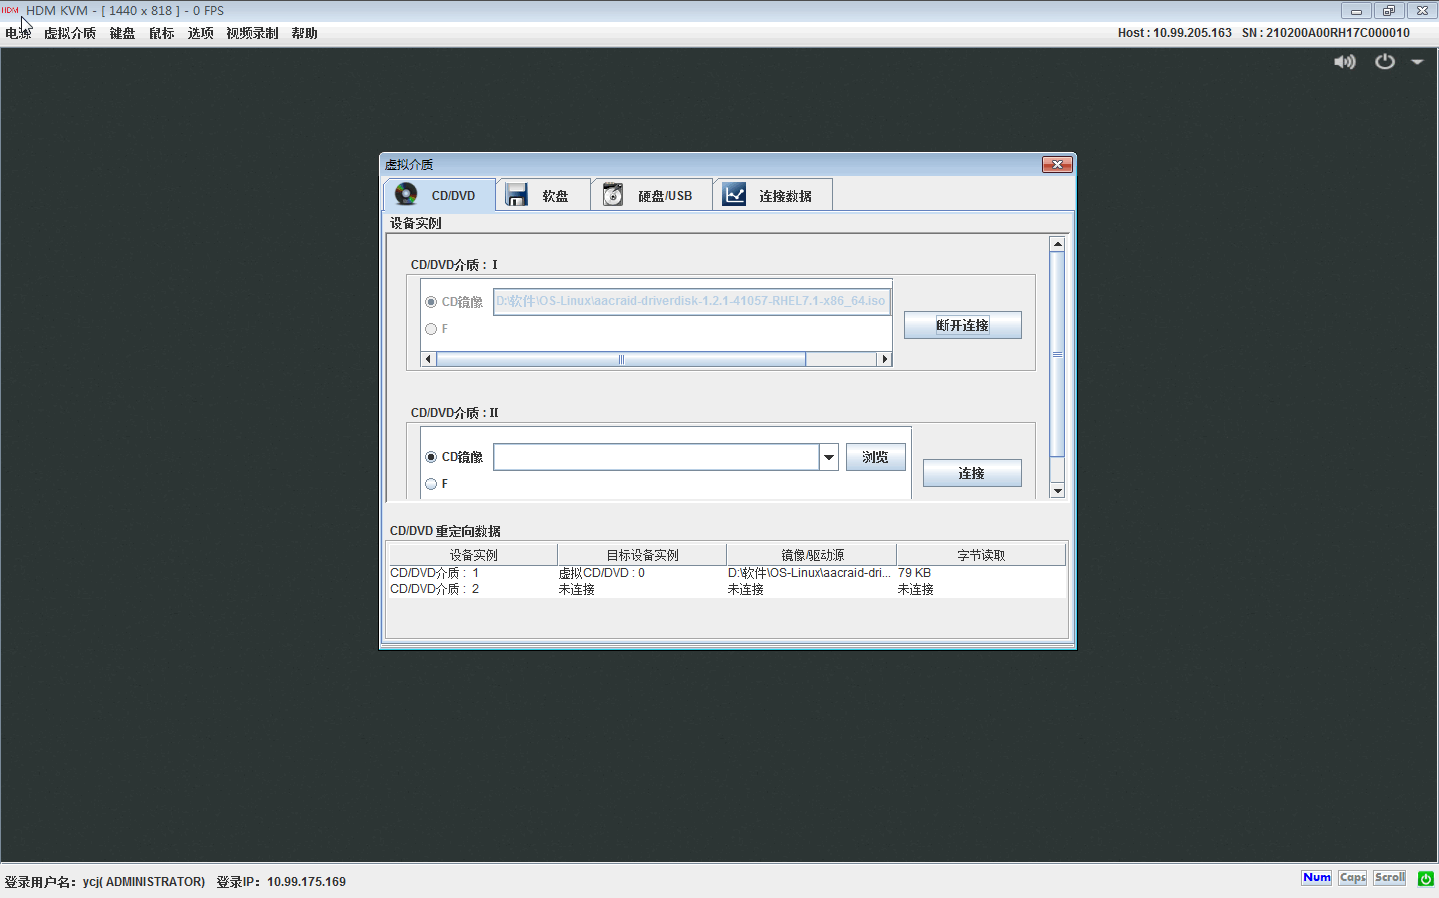Open the 帮助 menu
This screenshot has height=898, width=1439.
304,33
